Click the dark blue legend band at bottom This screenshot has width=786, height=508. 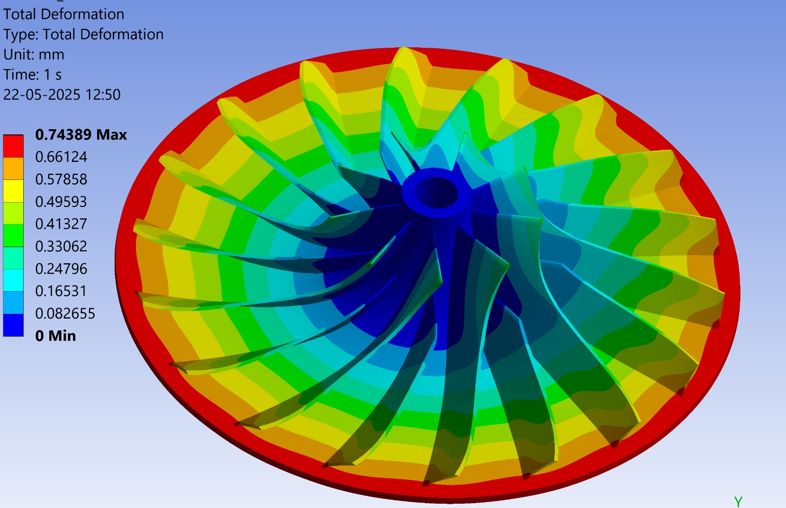pyautogui.click(x=13, y=324)
